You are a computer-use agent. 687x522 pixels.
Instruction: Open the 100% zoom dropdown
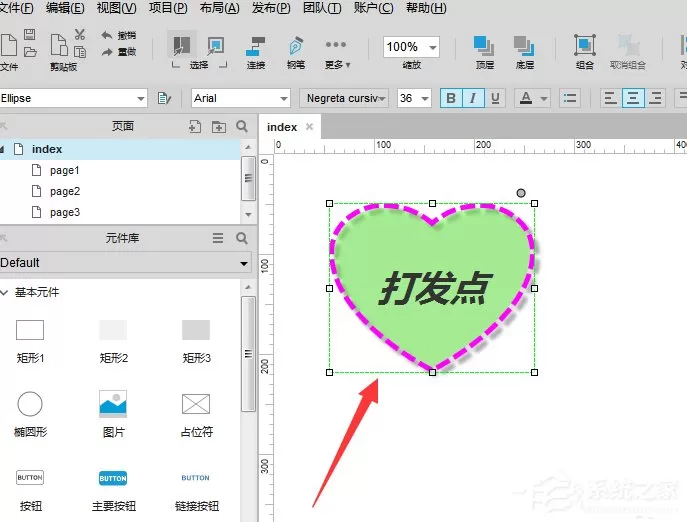432,47
